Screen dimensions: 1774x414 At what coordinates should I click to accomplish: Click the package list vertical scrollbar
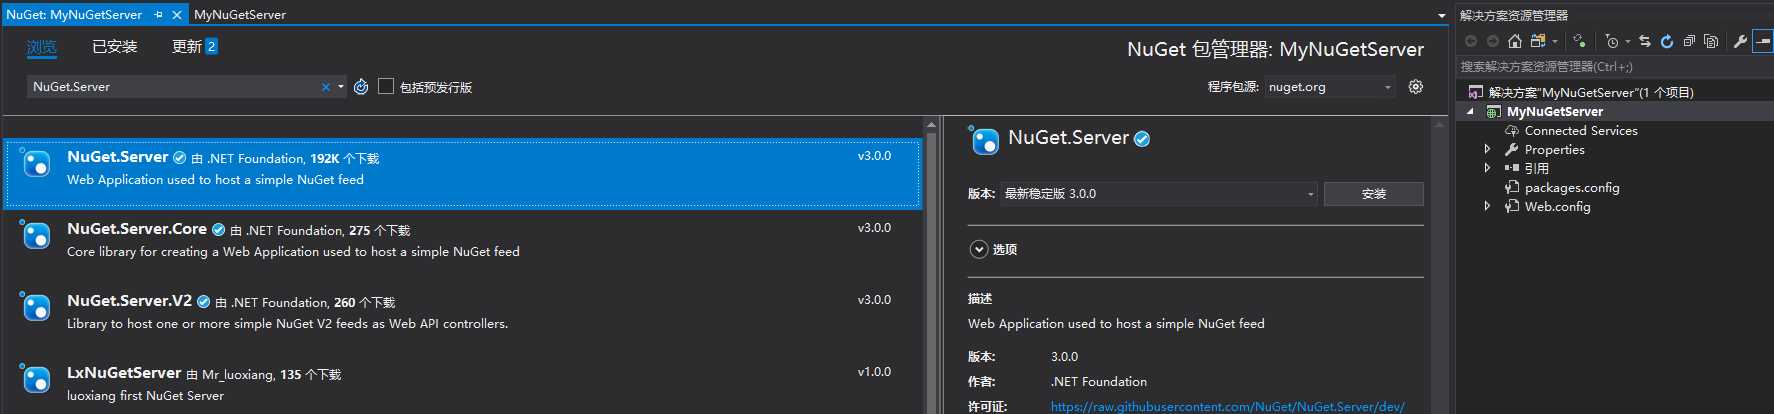(931, 266)
